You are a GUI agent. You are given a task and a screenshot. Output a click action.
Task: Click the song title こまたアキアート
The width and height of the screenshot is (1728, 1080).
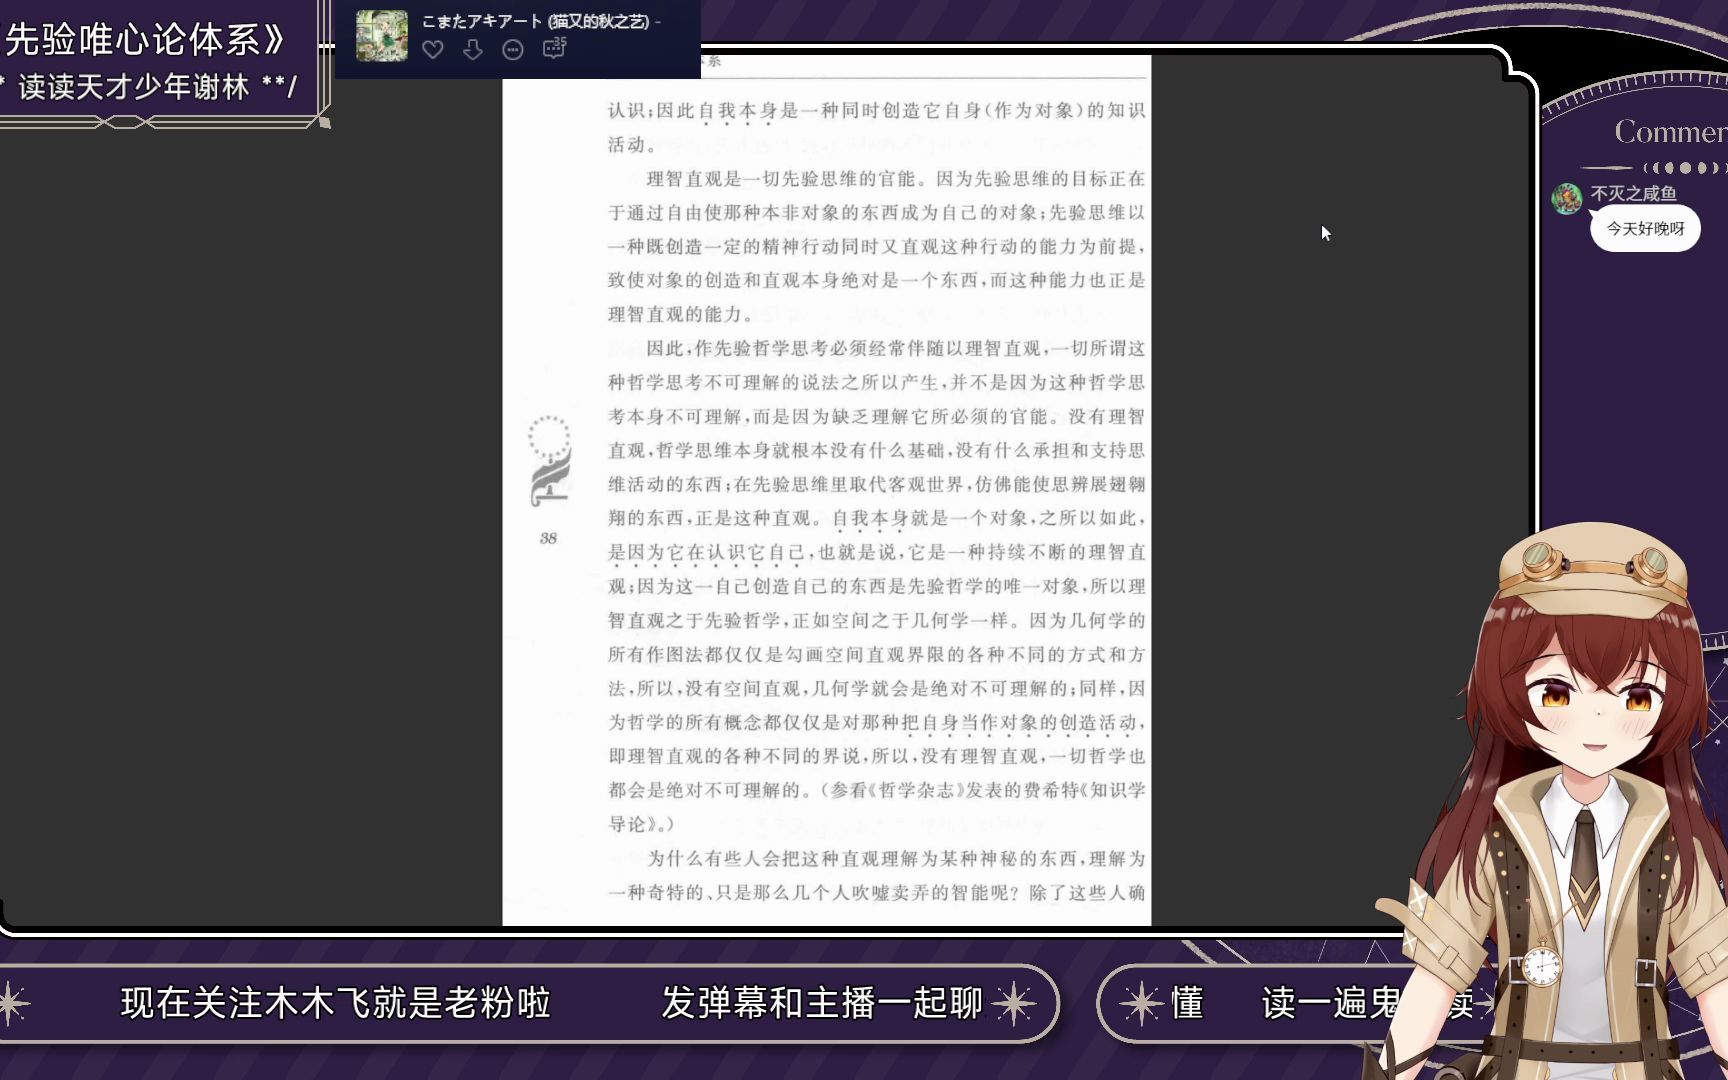tap(483, 21)
